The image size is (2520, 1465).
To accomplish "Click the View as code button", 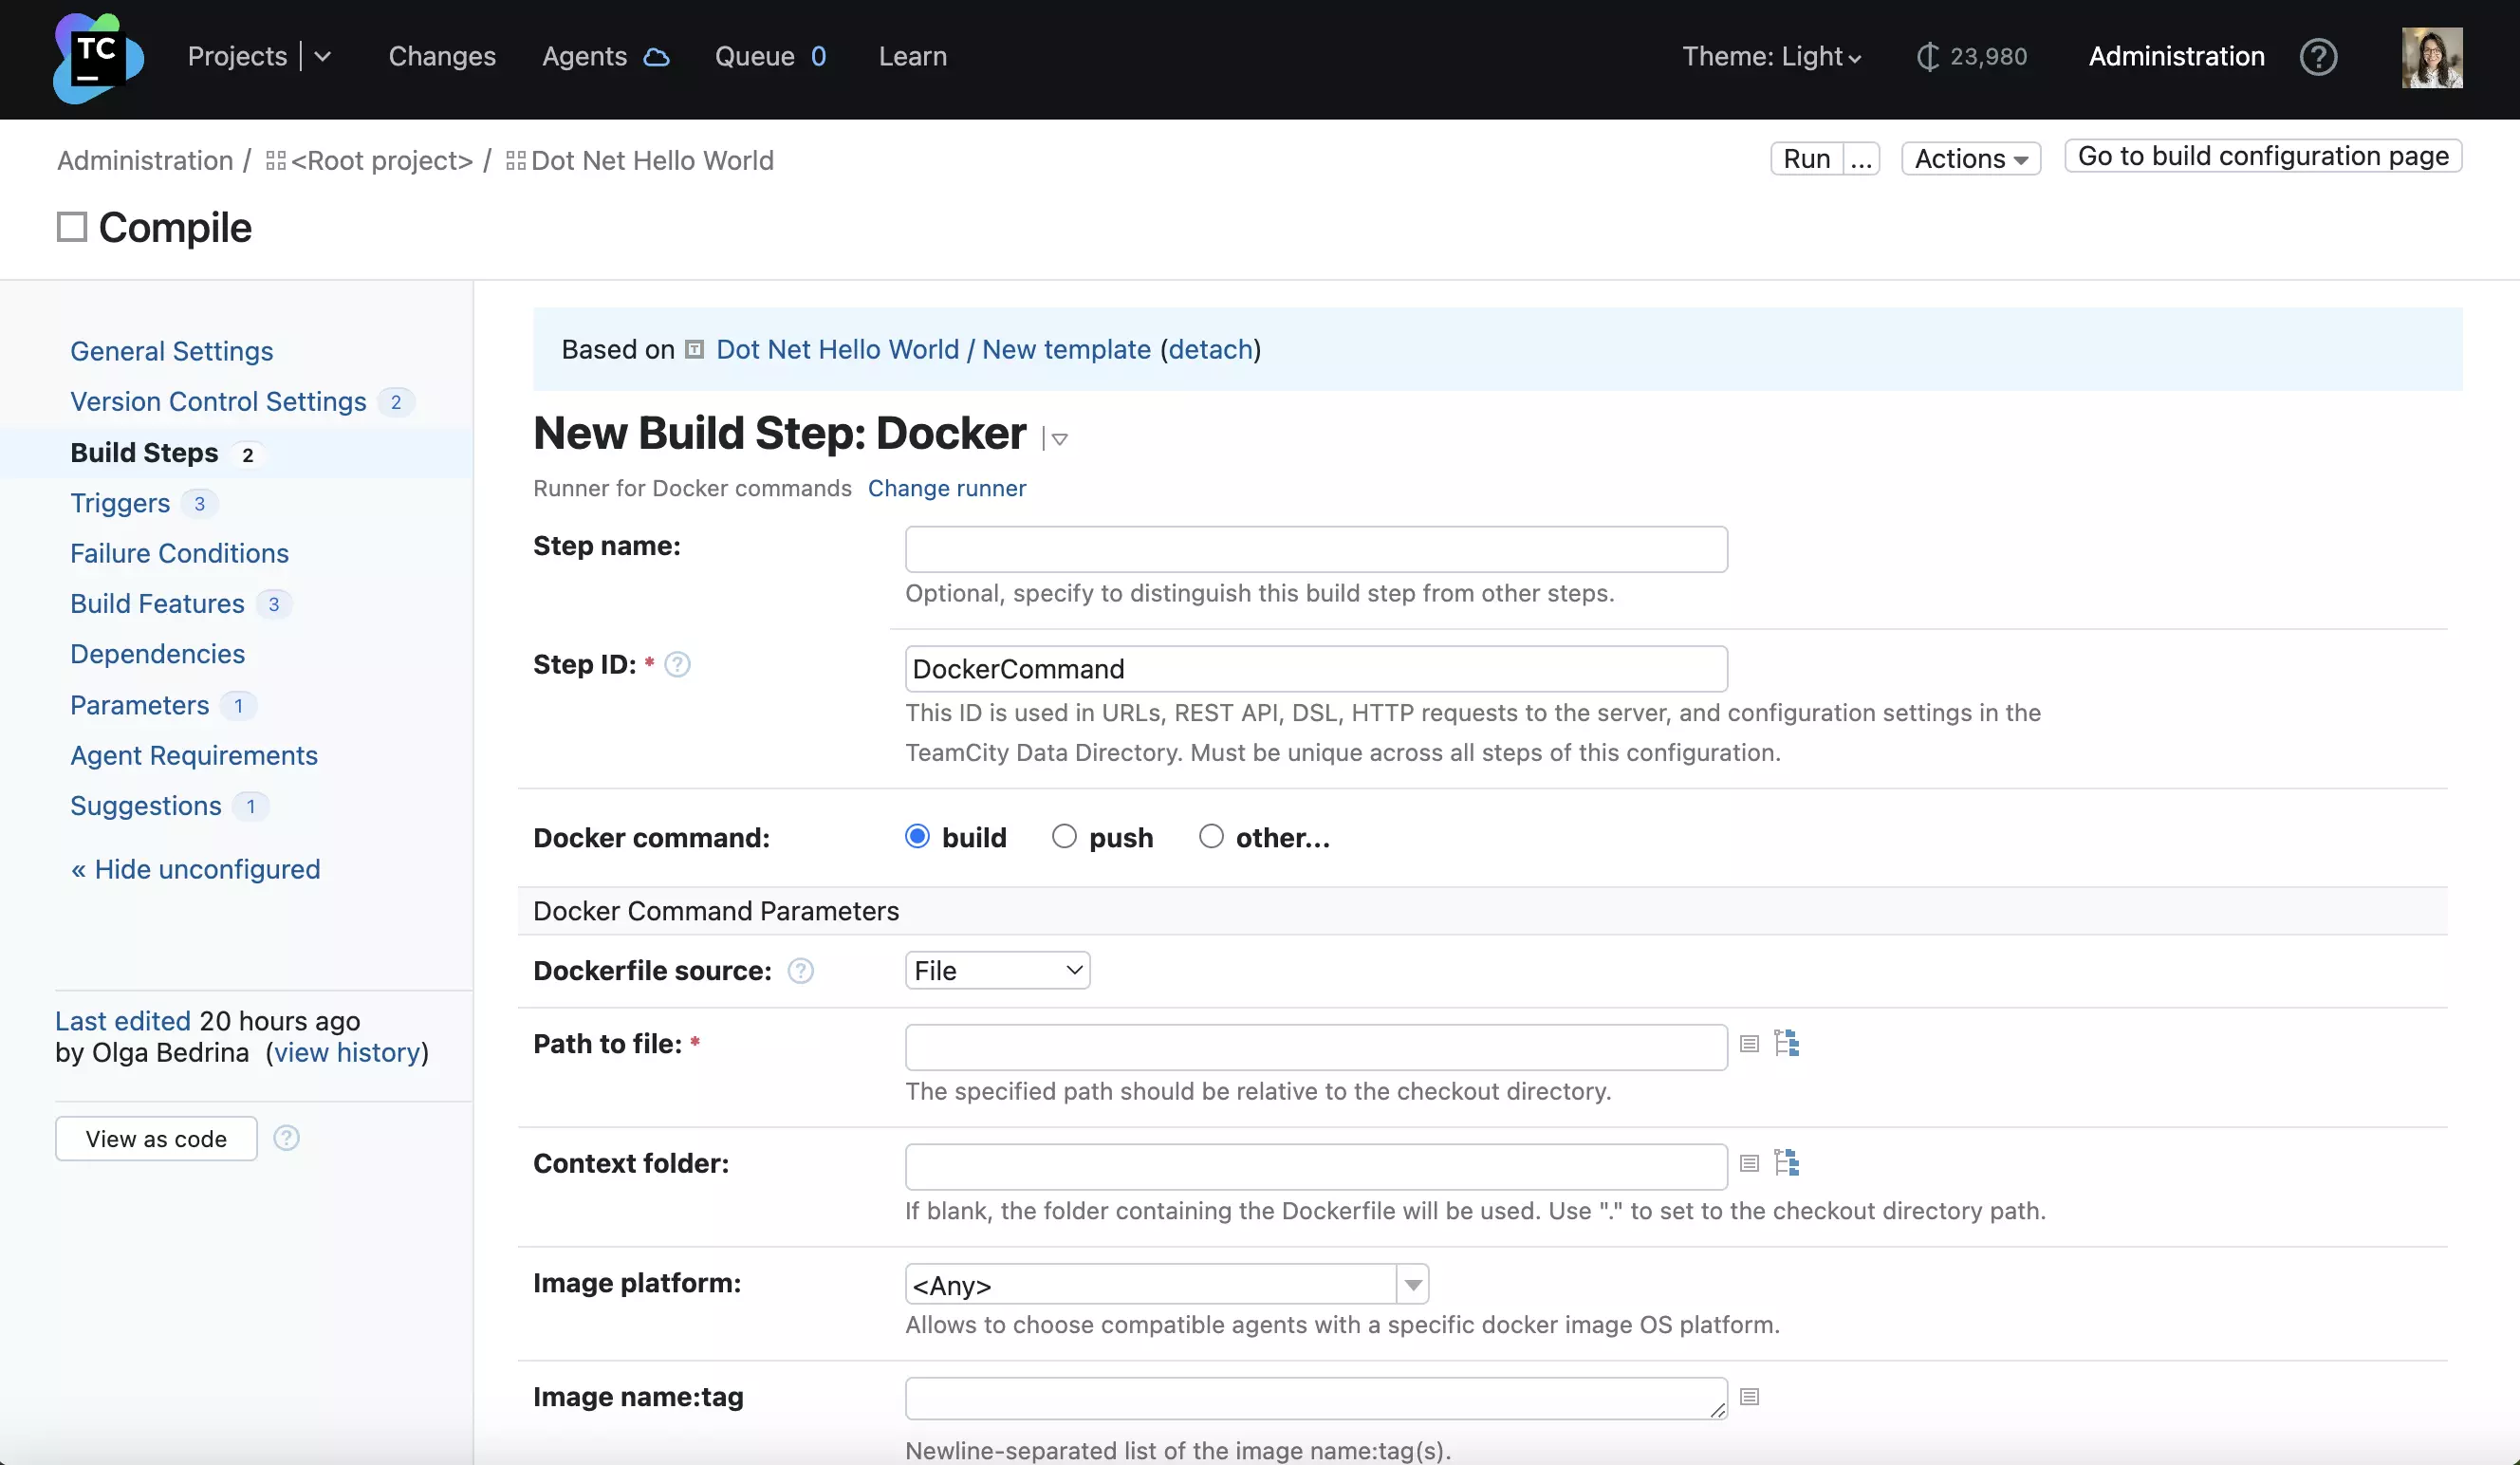I will tap(156, 1139).
